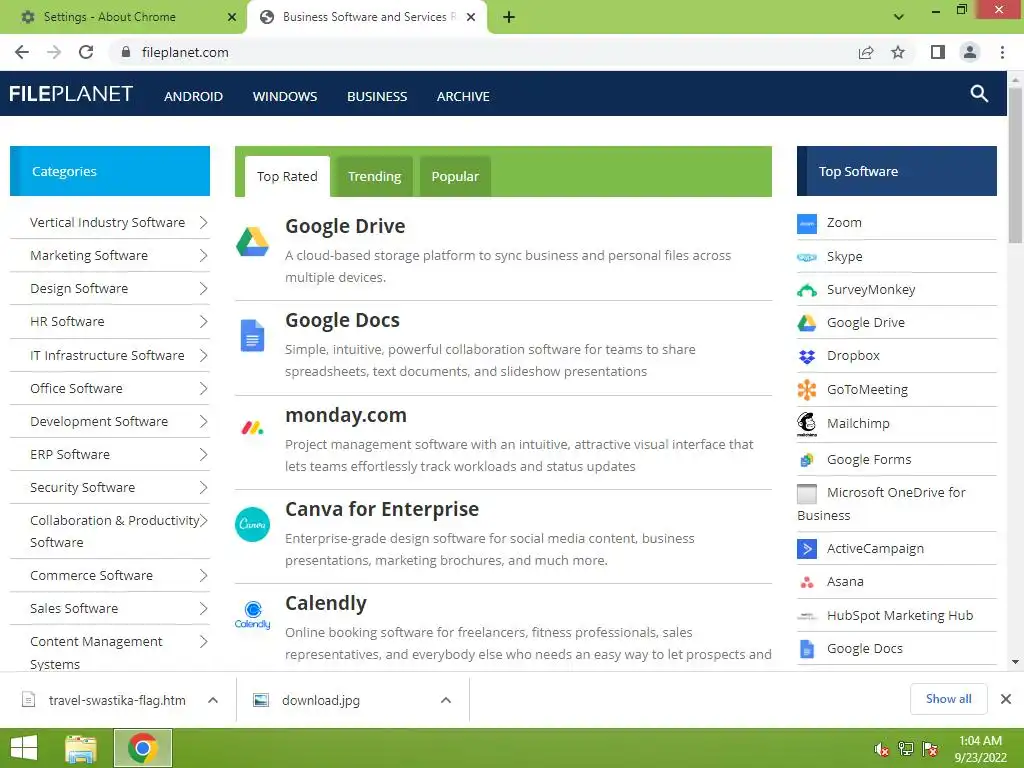Image resolution: width=1024 pixels, height=768 pixels.
Task: Open options arrow for travel-swastika-flag.htm download
Action: tap(213, 700)
